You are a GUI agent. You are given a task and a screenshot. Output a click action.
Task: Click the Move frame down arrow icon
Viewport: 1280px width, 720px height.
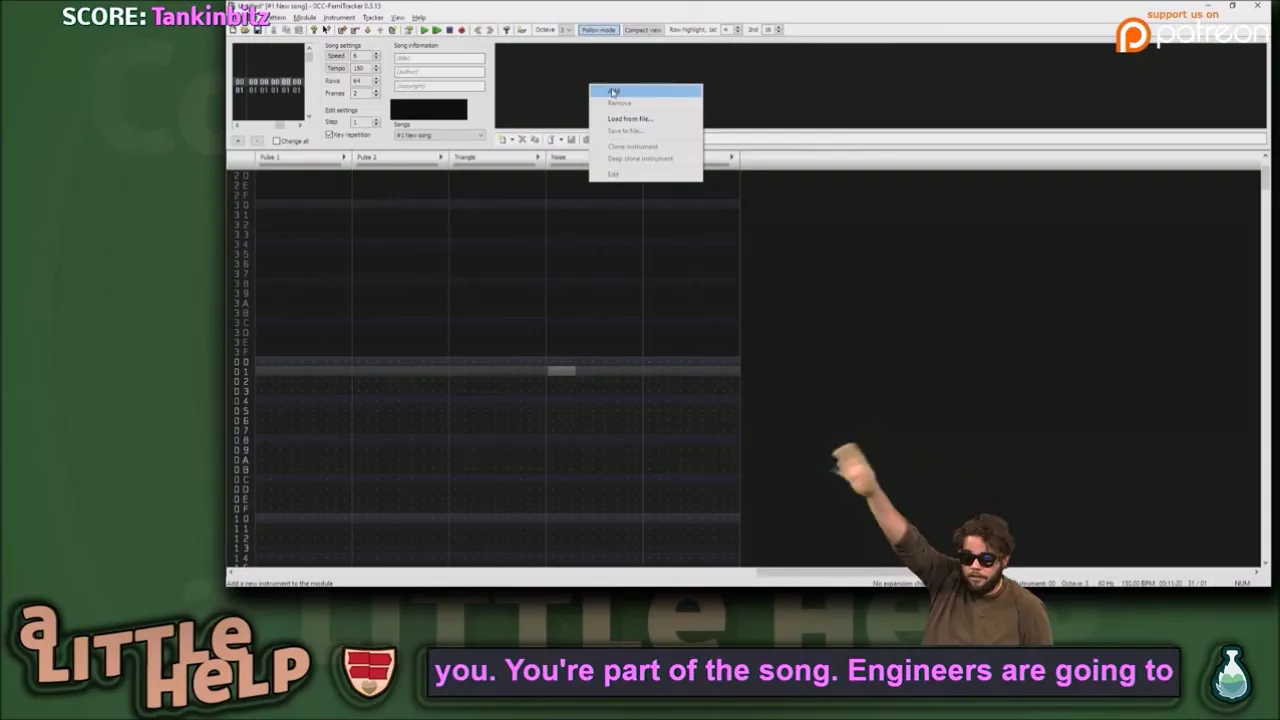tap(368, 30)
